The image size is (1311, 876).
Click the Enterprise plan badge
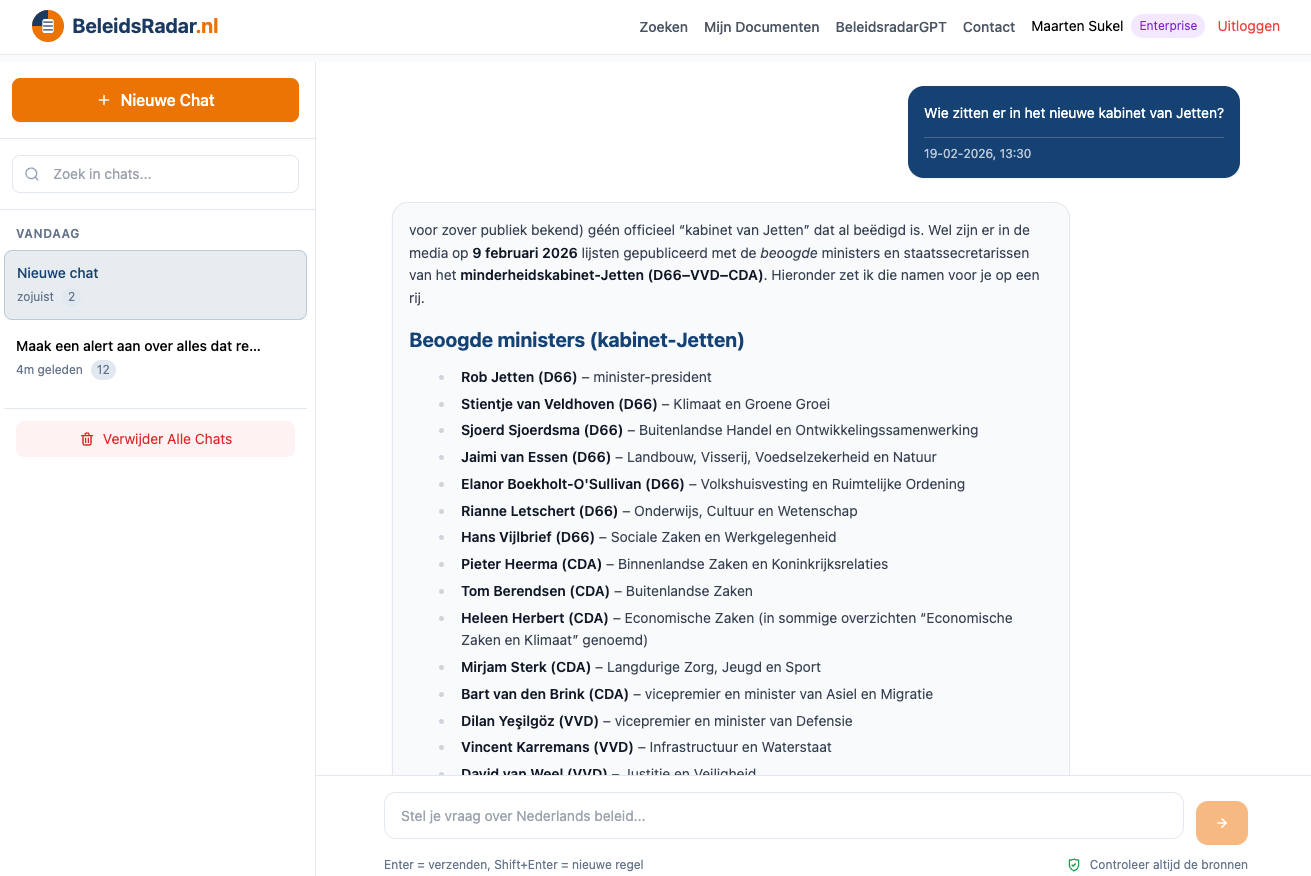1167,26
